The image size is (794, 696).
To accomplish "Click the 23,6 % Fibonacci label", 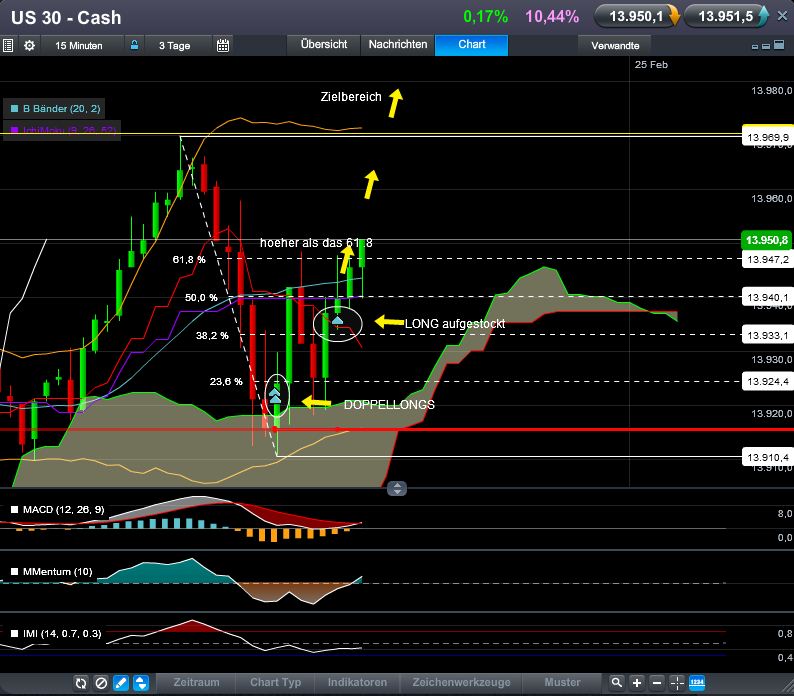I will (226, 381).
